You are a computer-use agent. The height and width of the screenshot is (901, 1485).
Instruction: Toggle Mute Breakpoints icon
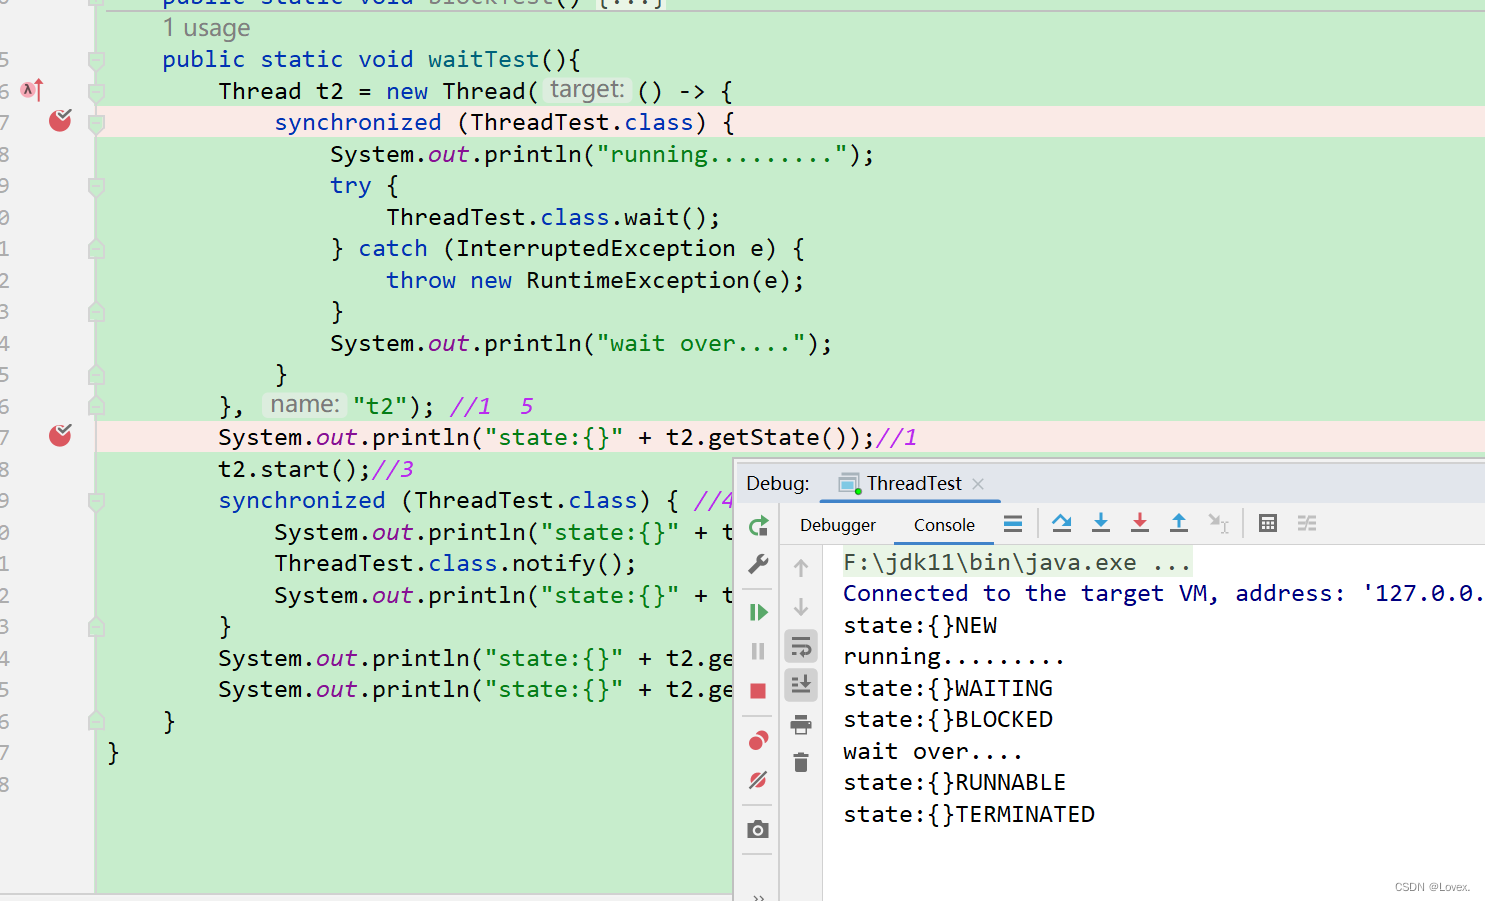(x=758, y=780)
